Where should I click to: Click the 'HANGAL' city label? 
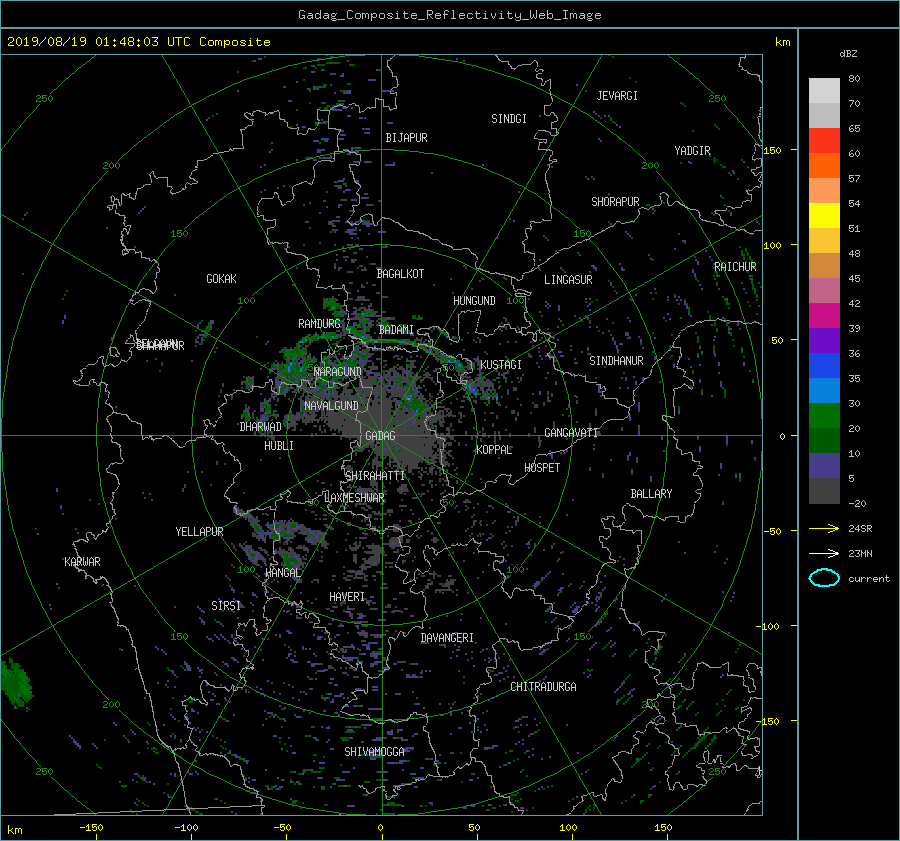point(283,573)
